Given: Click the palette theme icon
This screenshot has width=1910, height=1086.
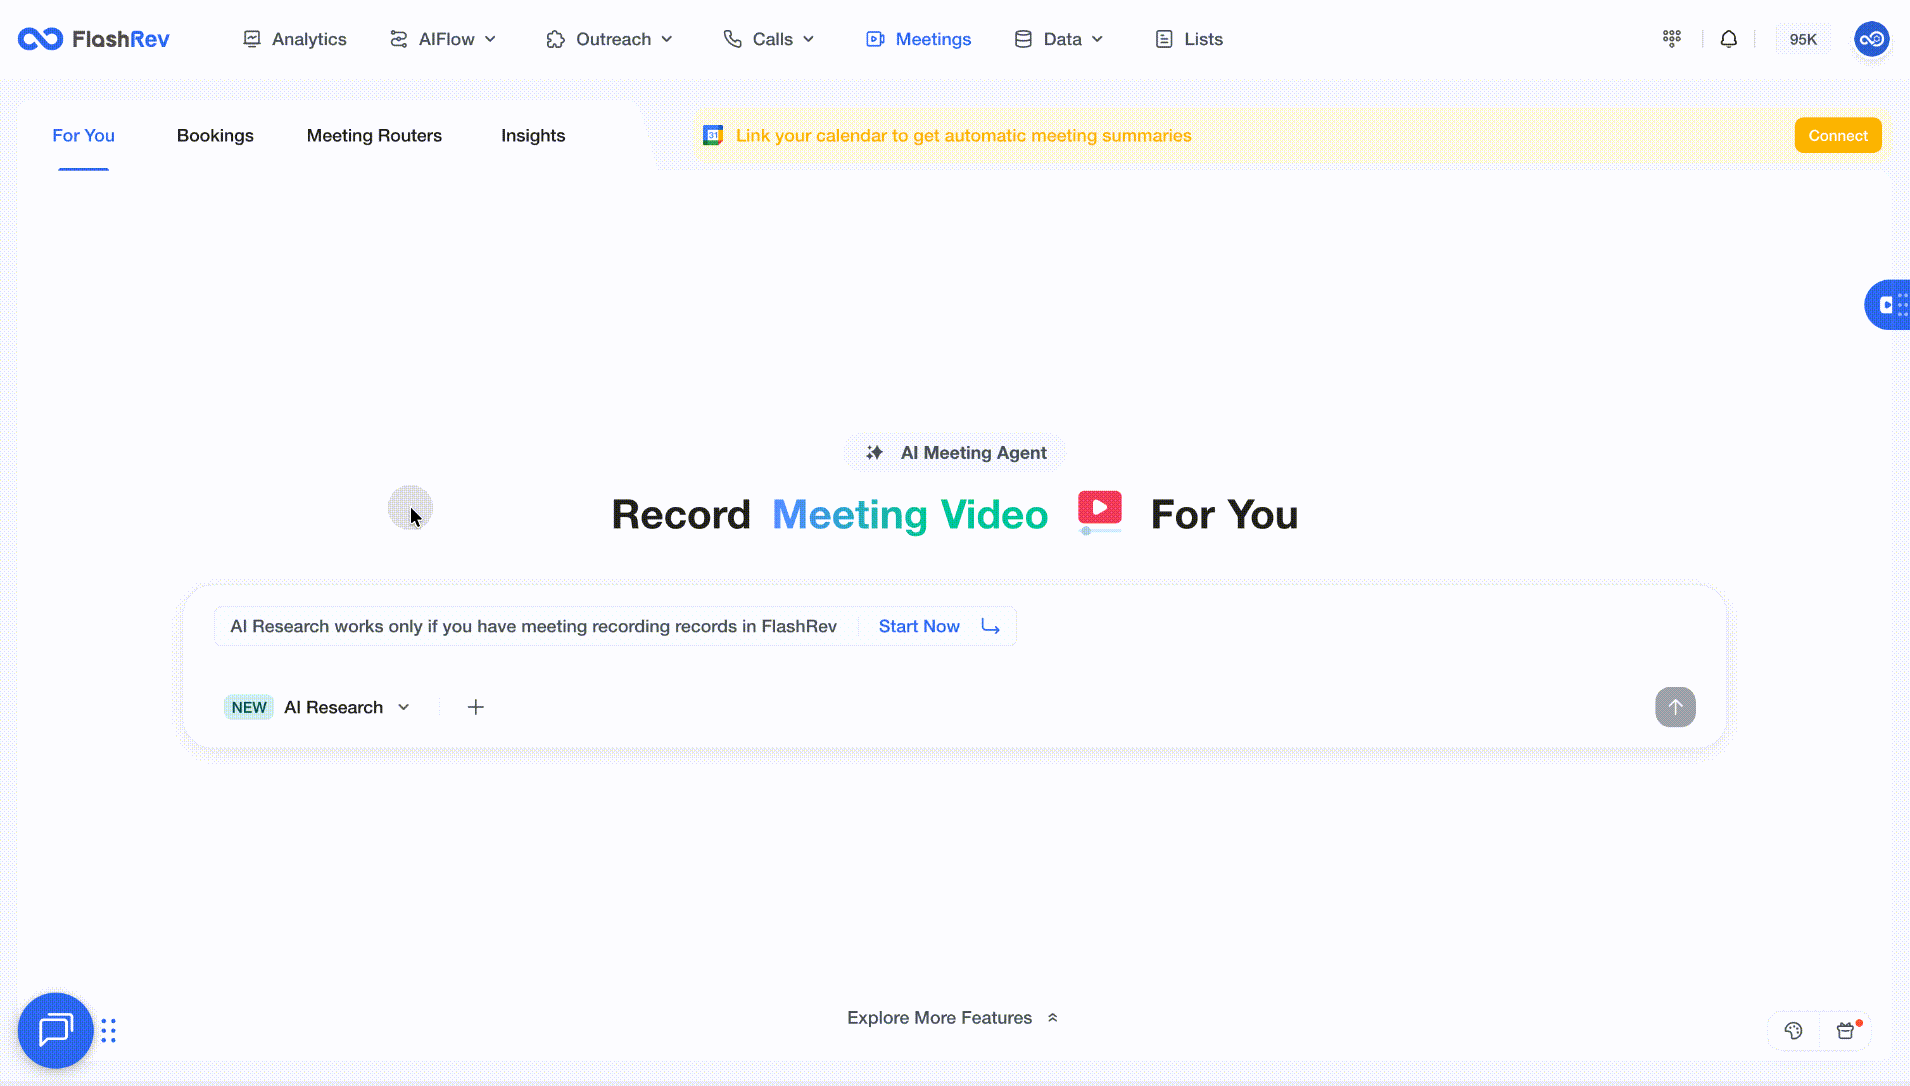Looking at the screenshot, I should coord(1793,1031).
